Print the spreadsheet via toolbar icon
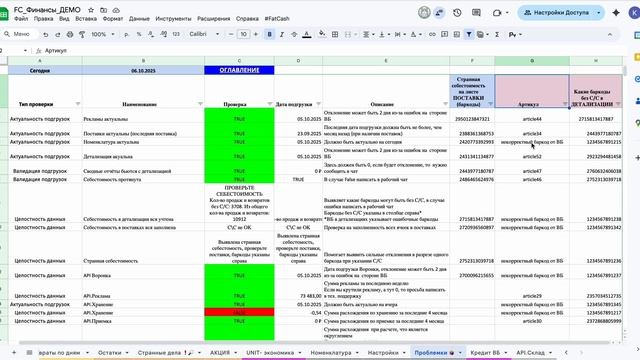Viewport: 640px width, 360px height. [x=70, y=35]
